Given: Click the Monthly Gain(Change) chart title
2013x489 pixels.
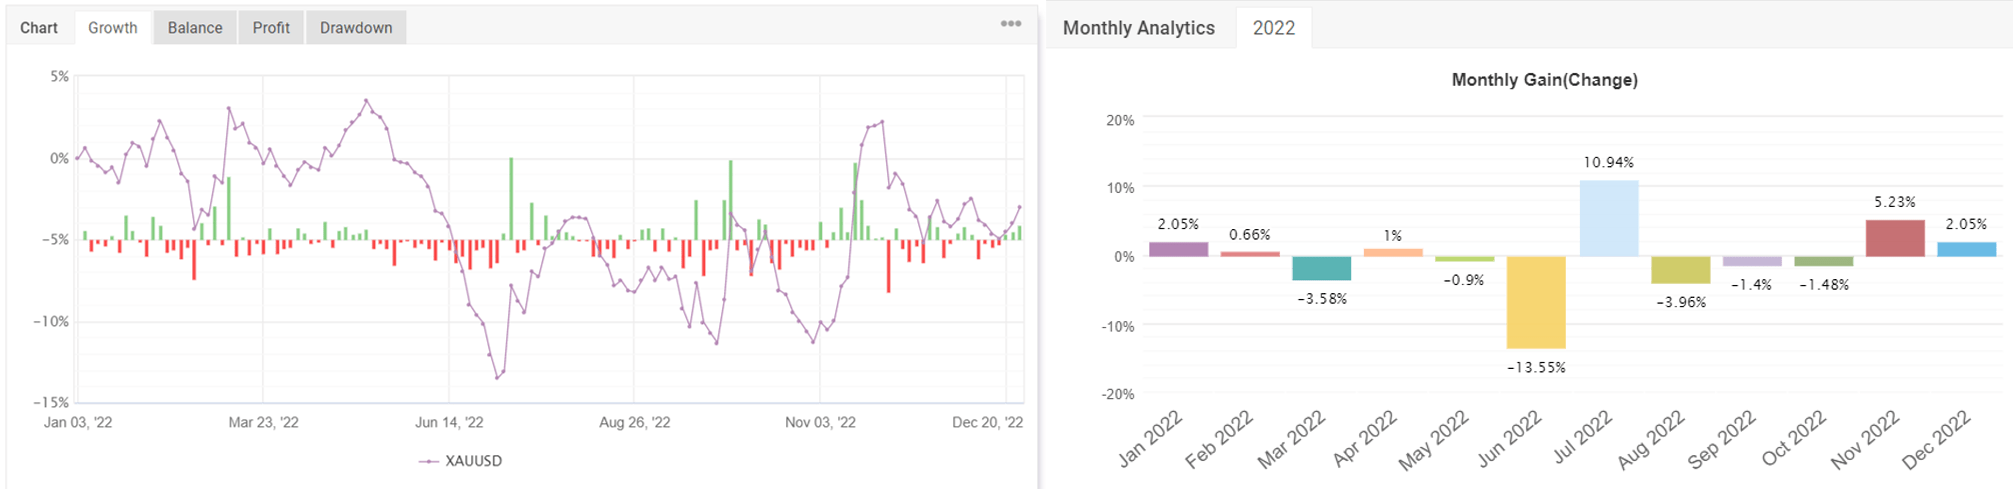Looking at the screenshot, I should pyautogui.click(x=1544, y=80).
